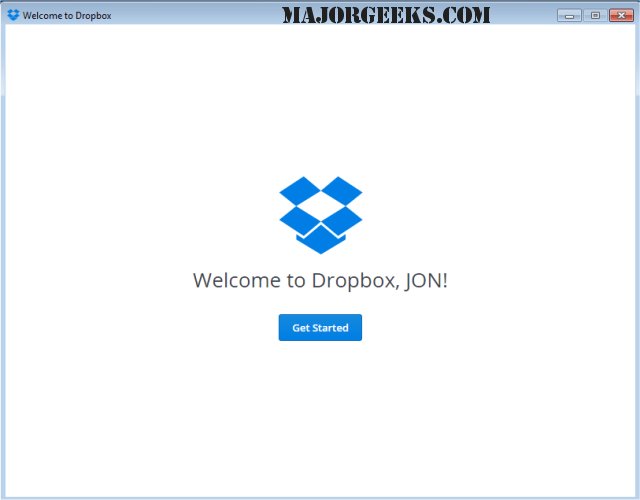Click the large Dropbox logo

pyautogui.click(x=320, y=214)
